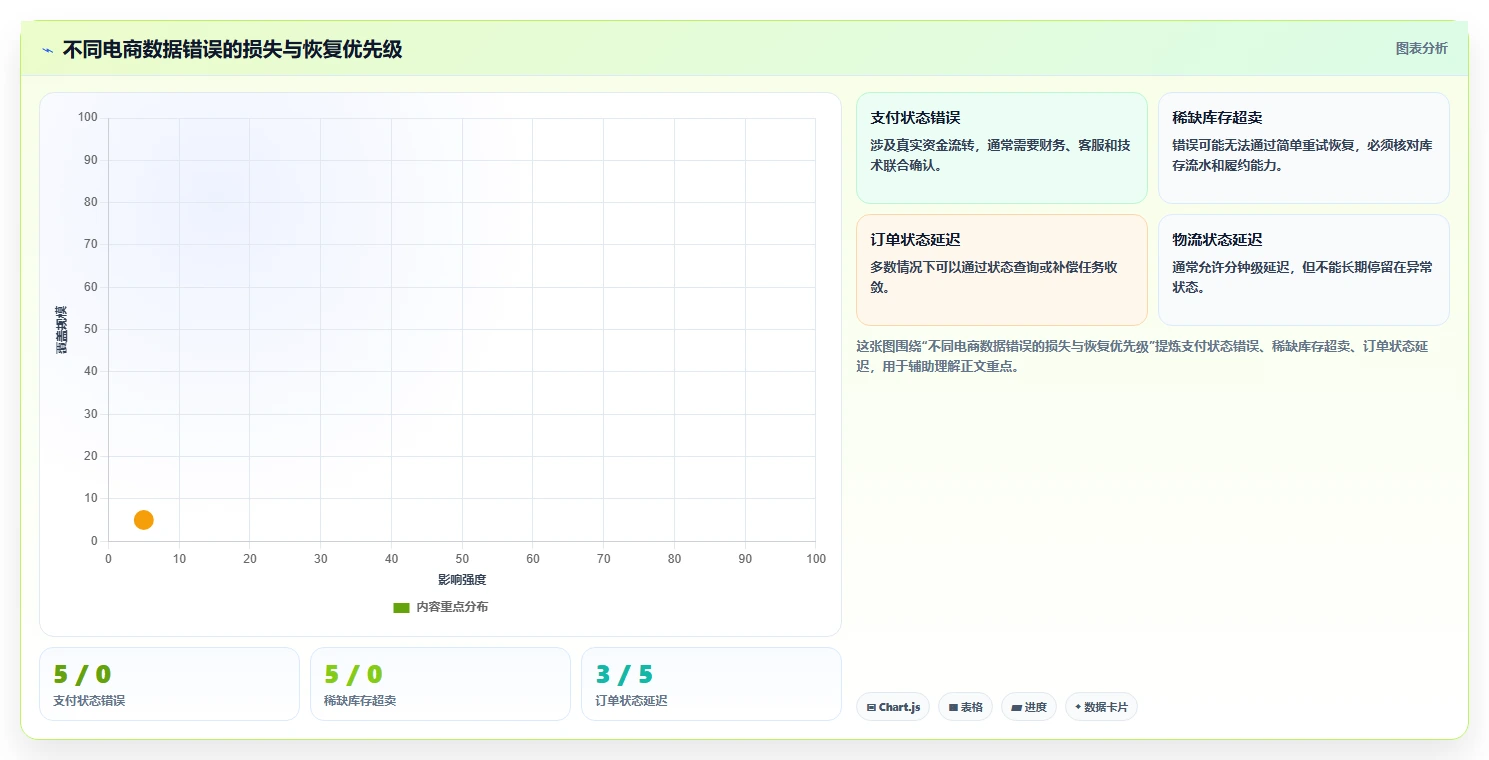
Task: Click the text 涉及真实资金流转 in payment card
Action: pos(925,145)
